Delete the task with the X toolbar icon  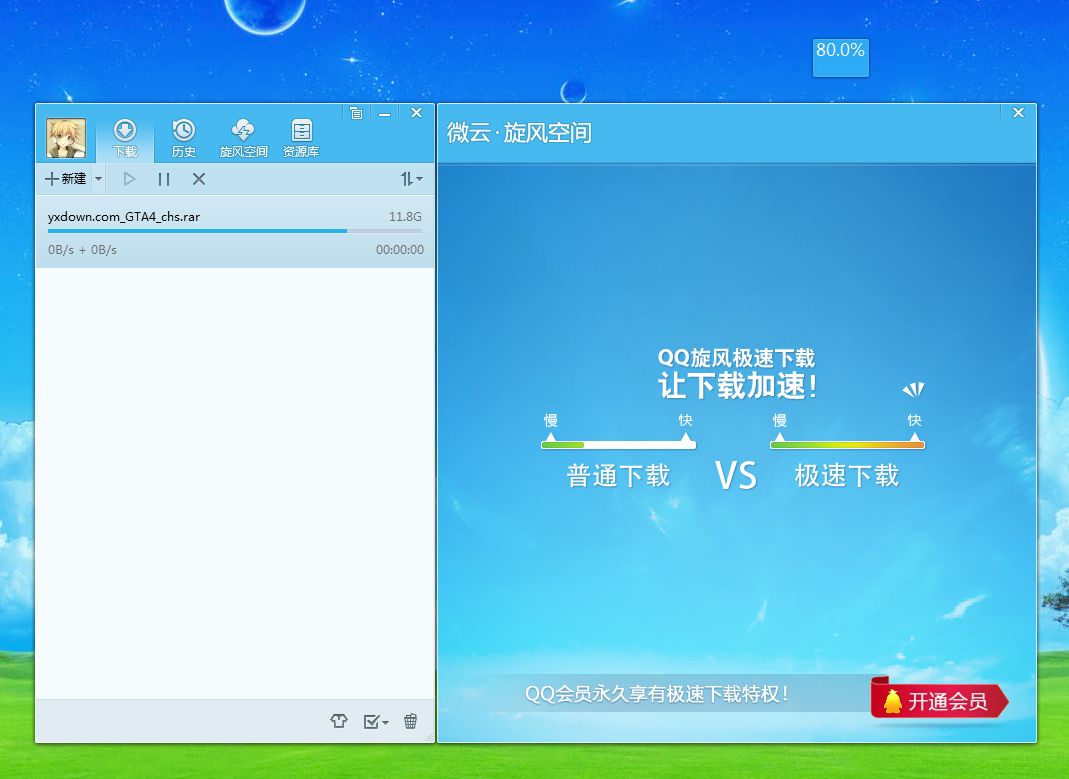tap(198, 179)
